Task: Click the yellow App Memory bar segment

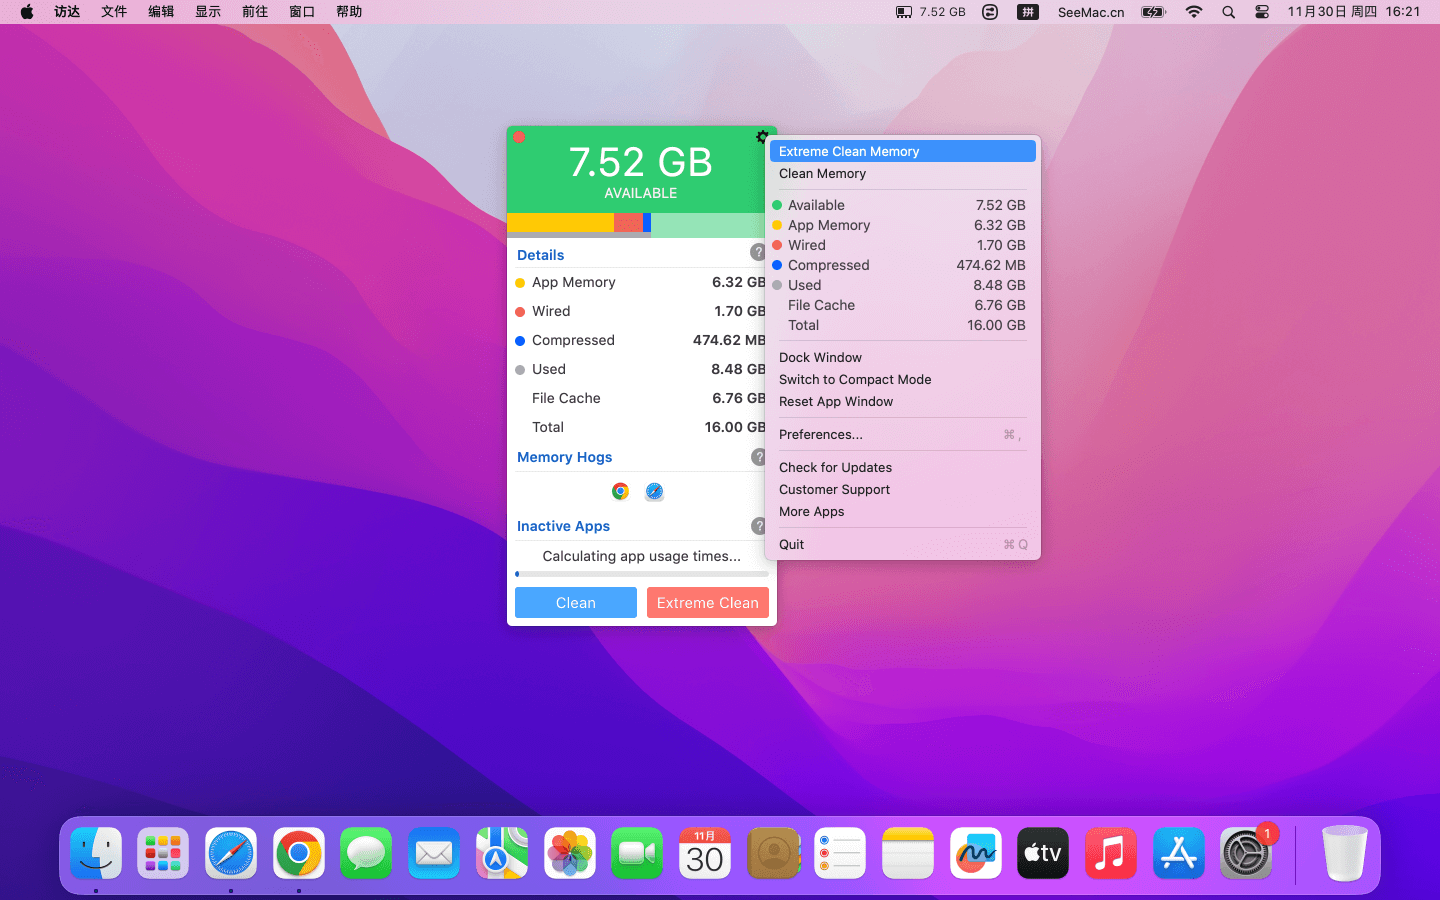Action: click(x=560, y=222)
